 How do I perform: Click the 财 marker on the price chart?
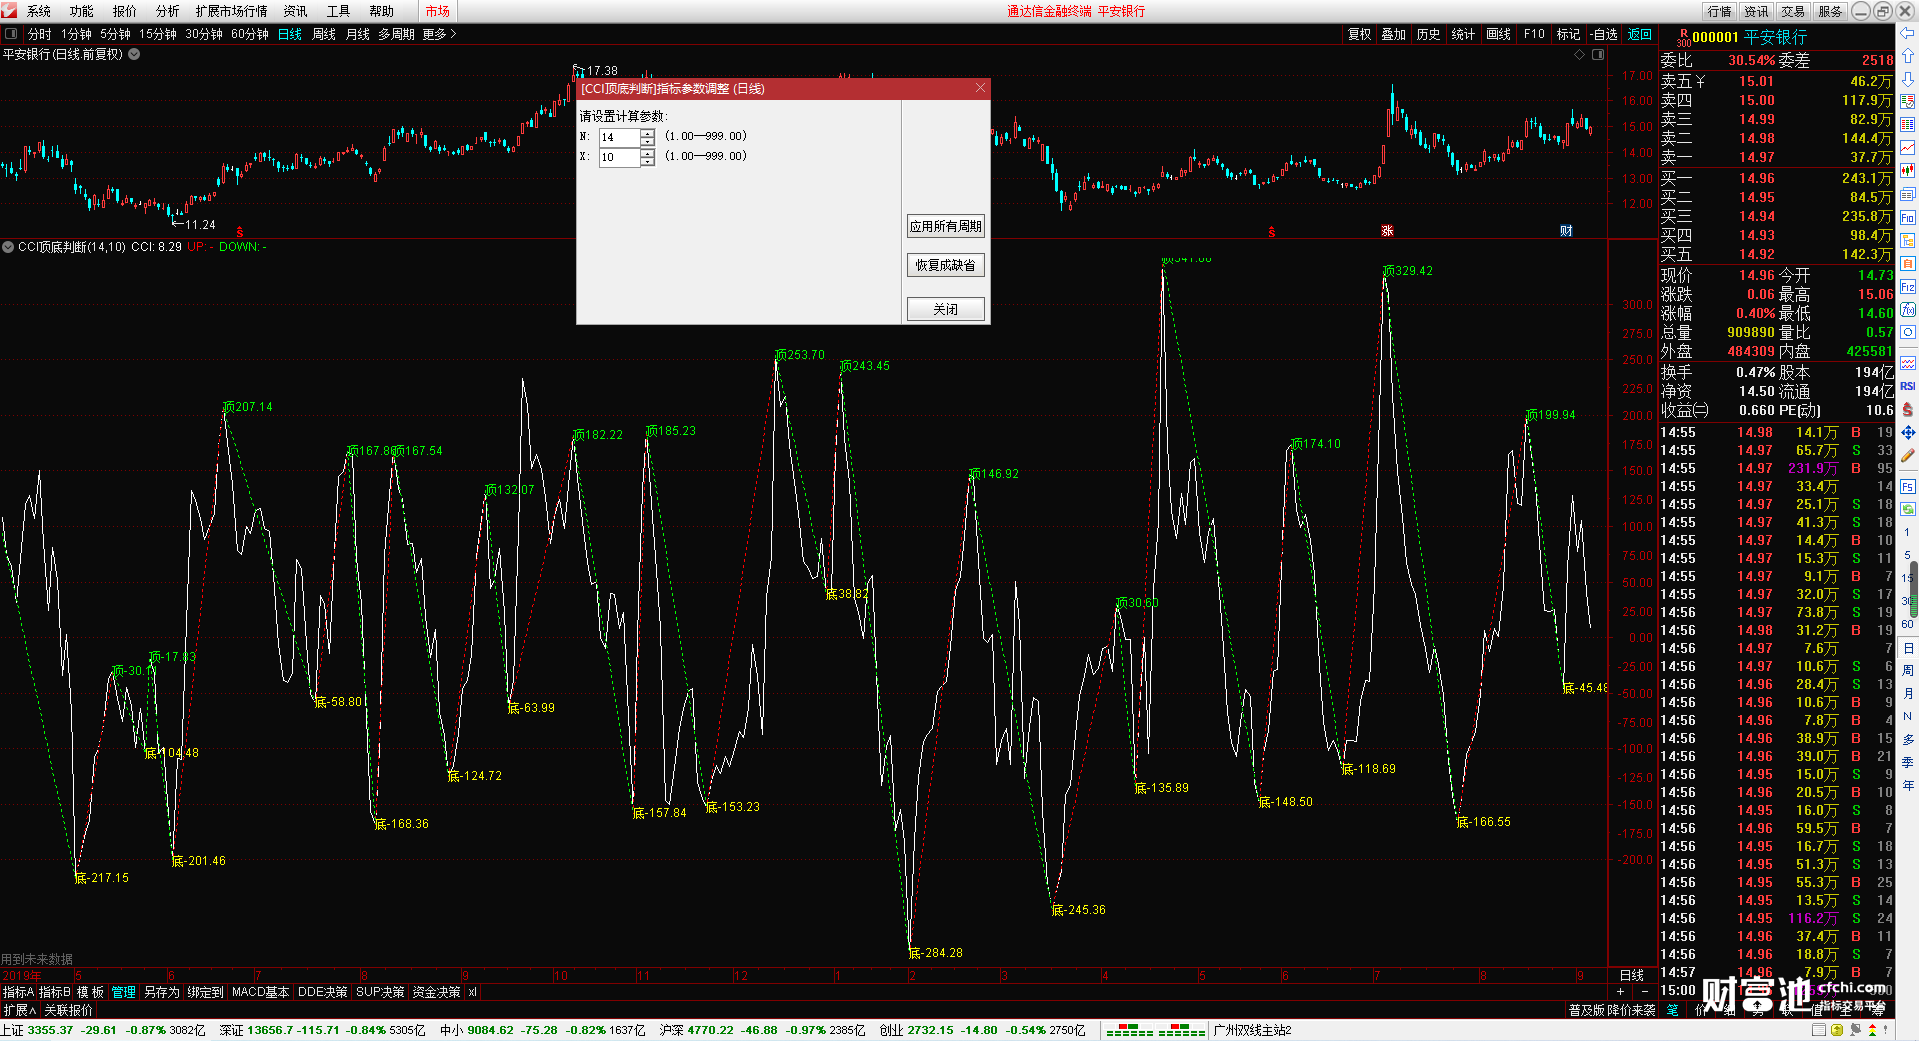tap(1566, 231)
